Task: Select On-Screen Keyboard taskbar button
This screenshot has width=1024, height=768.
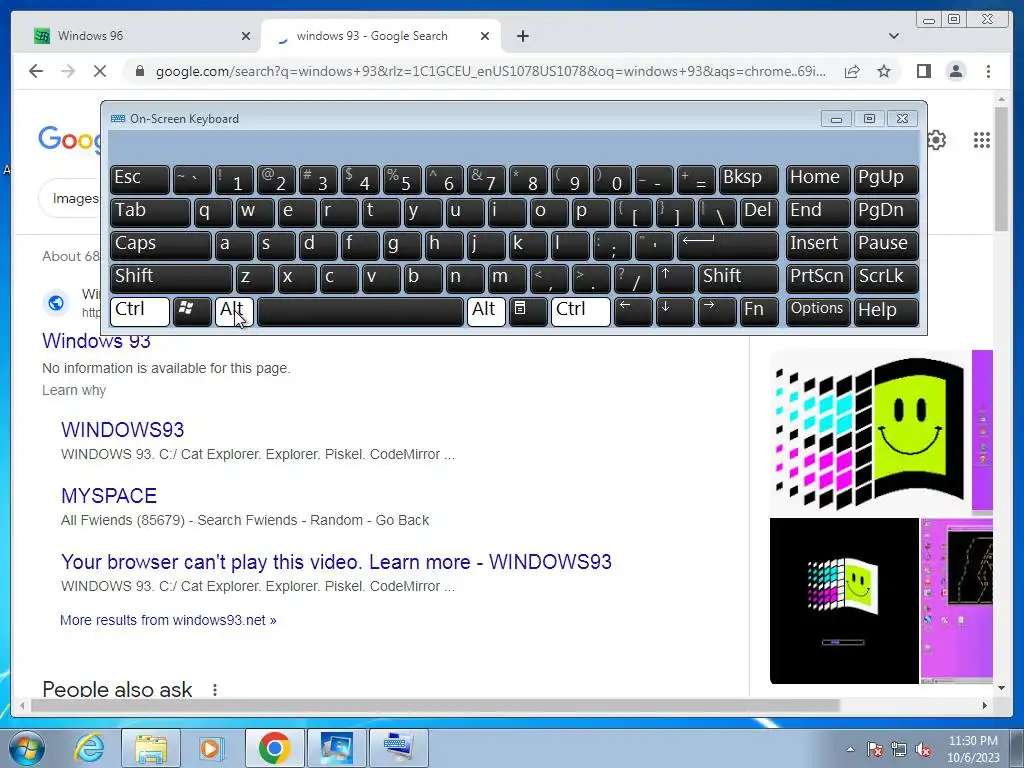Action: pyautogui.click(x=398, y=748)
